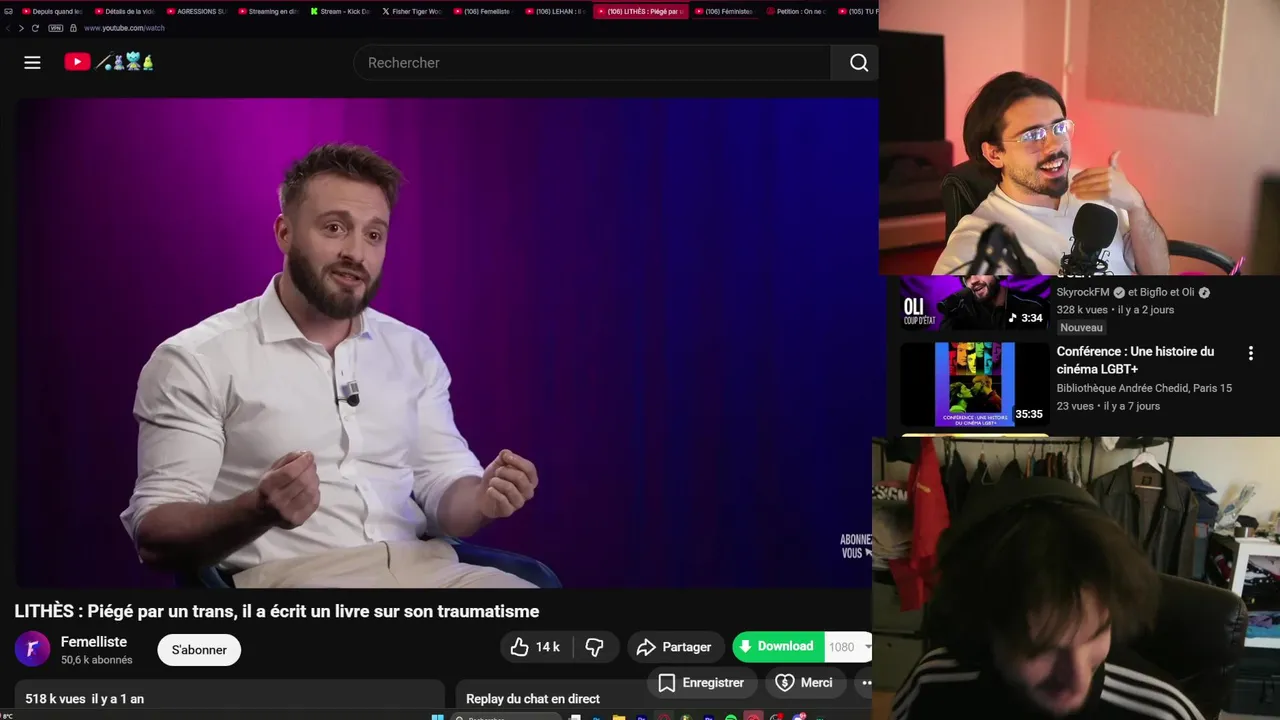The image size is (1280, 720).
Task: Dislike the video with thumbs down
Action: click(x=594, y=647)
